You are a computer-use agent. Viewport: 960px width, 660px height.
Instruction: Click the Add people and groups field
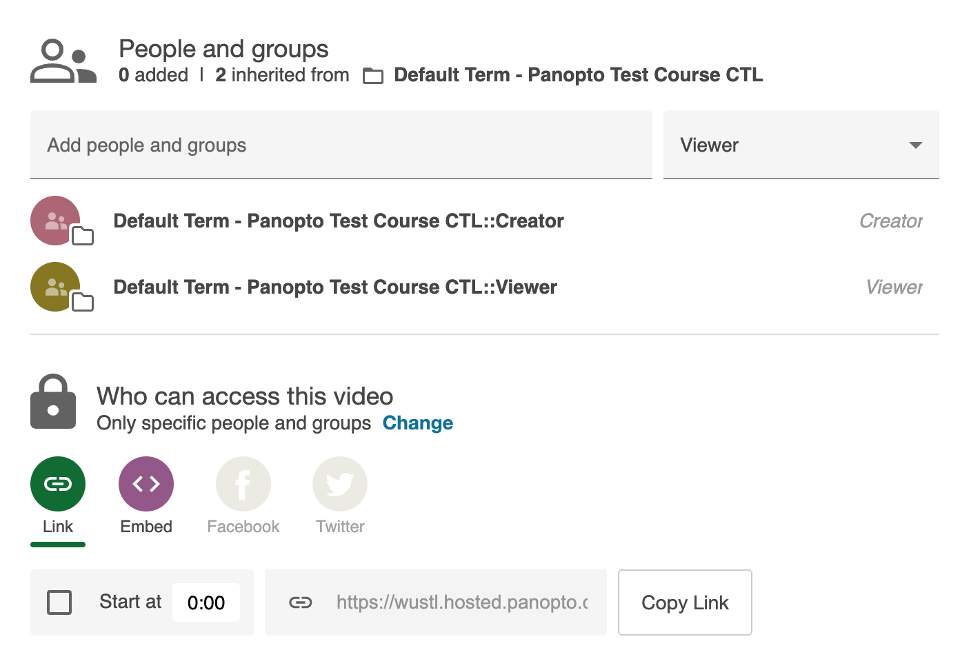(340, 145)
